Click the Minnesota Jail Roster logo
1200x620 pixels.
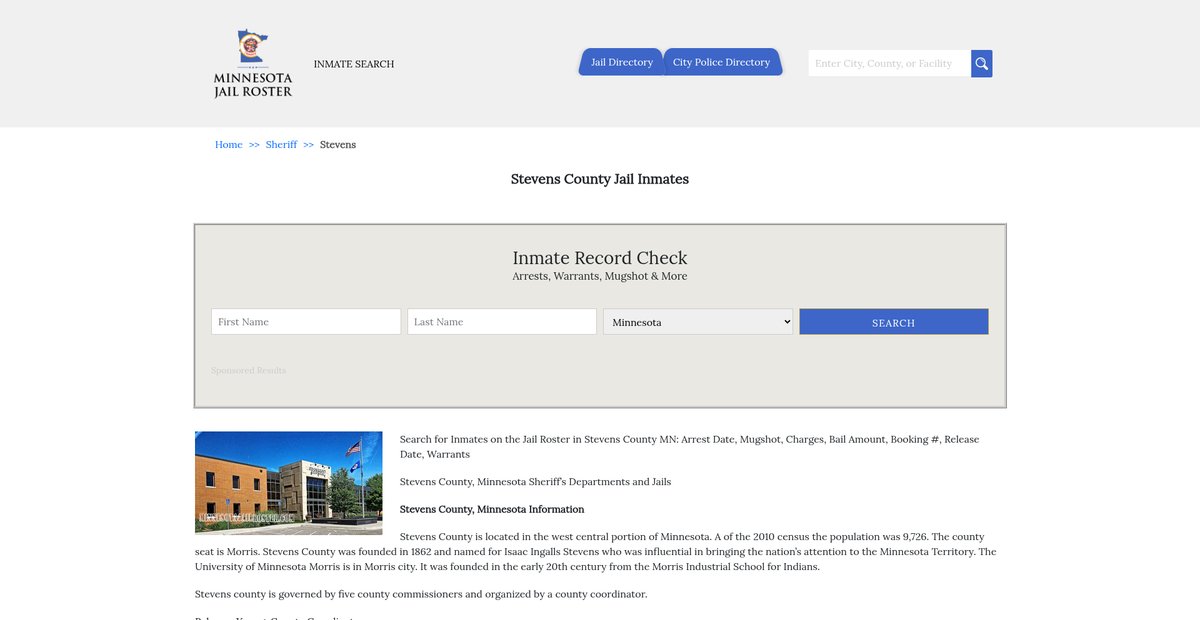253,64
